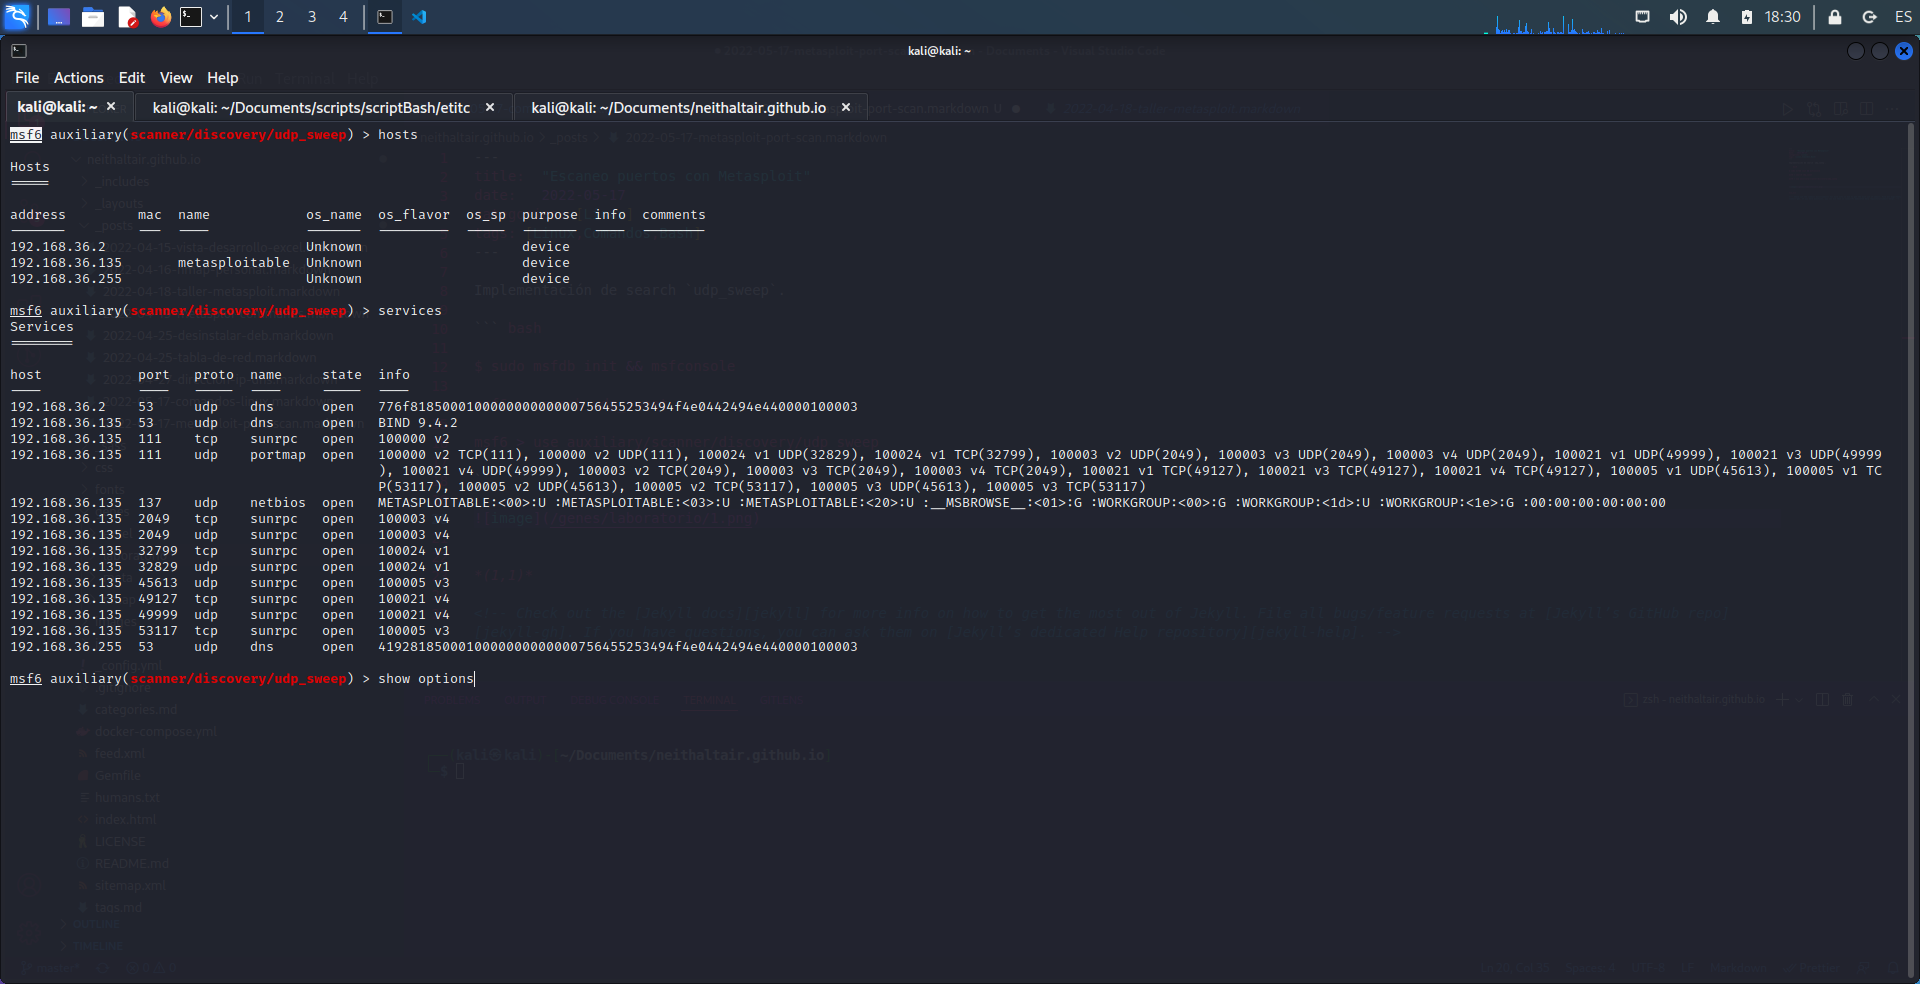Close the scriptBash/etitc tab
1920x984 pixels.
(490, 107)
